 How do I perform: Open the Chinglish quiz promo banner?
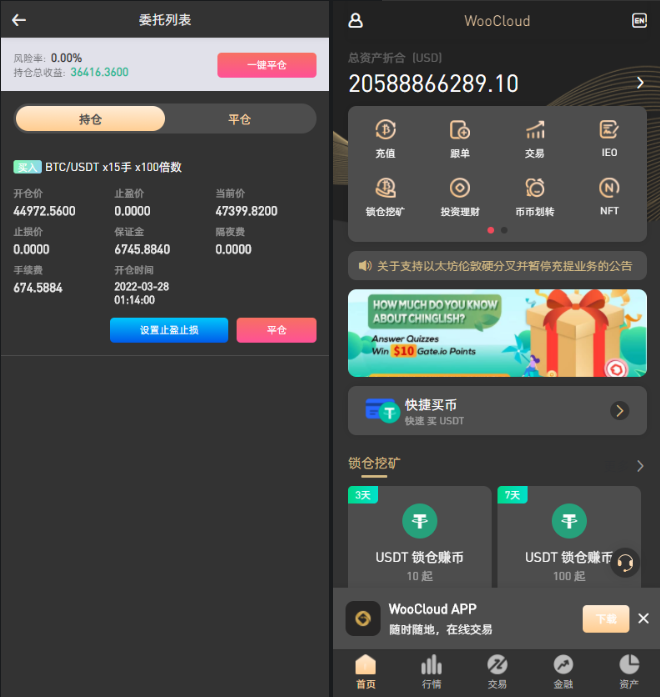pyautogui.click(x=497, y=333)
